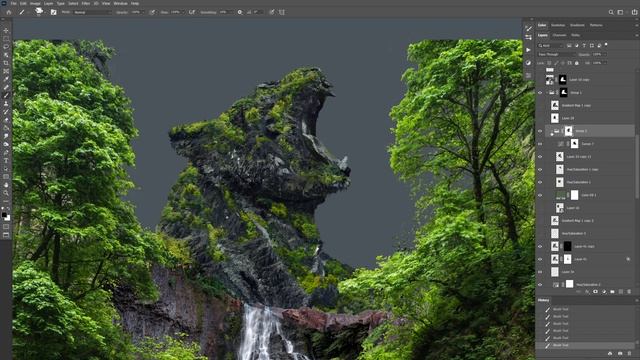This screenshot has width=640, height=360.
Task: Open the Filter menu
Action: [86, 3]
